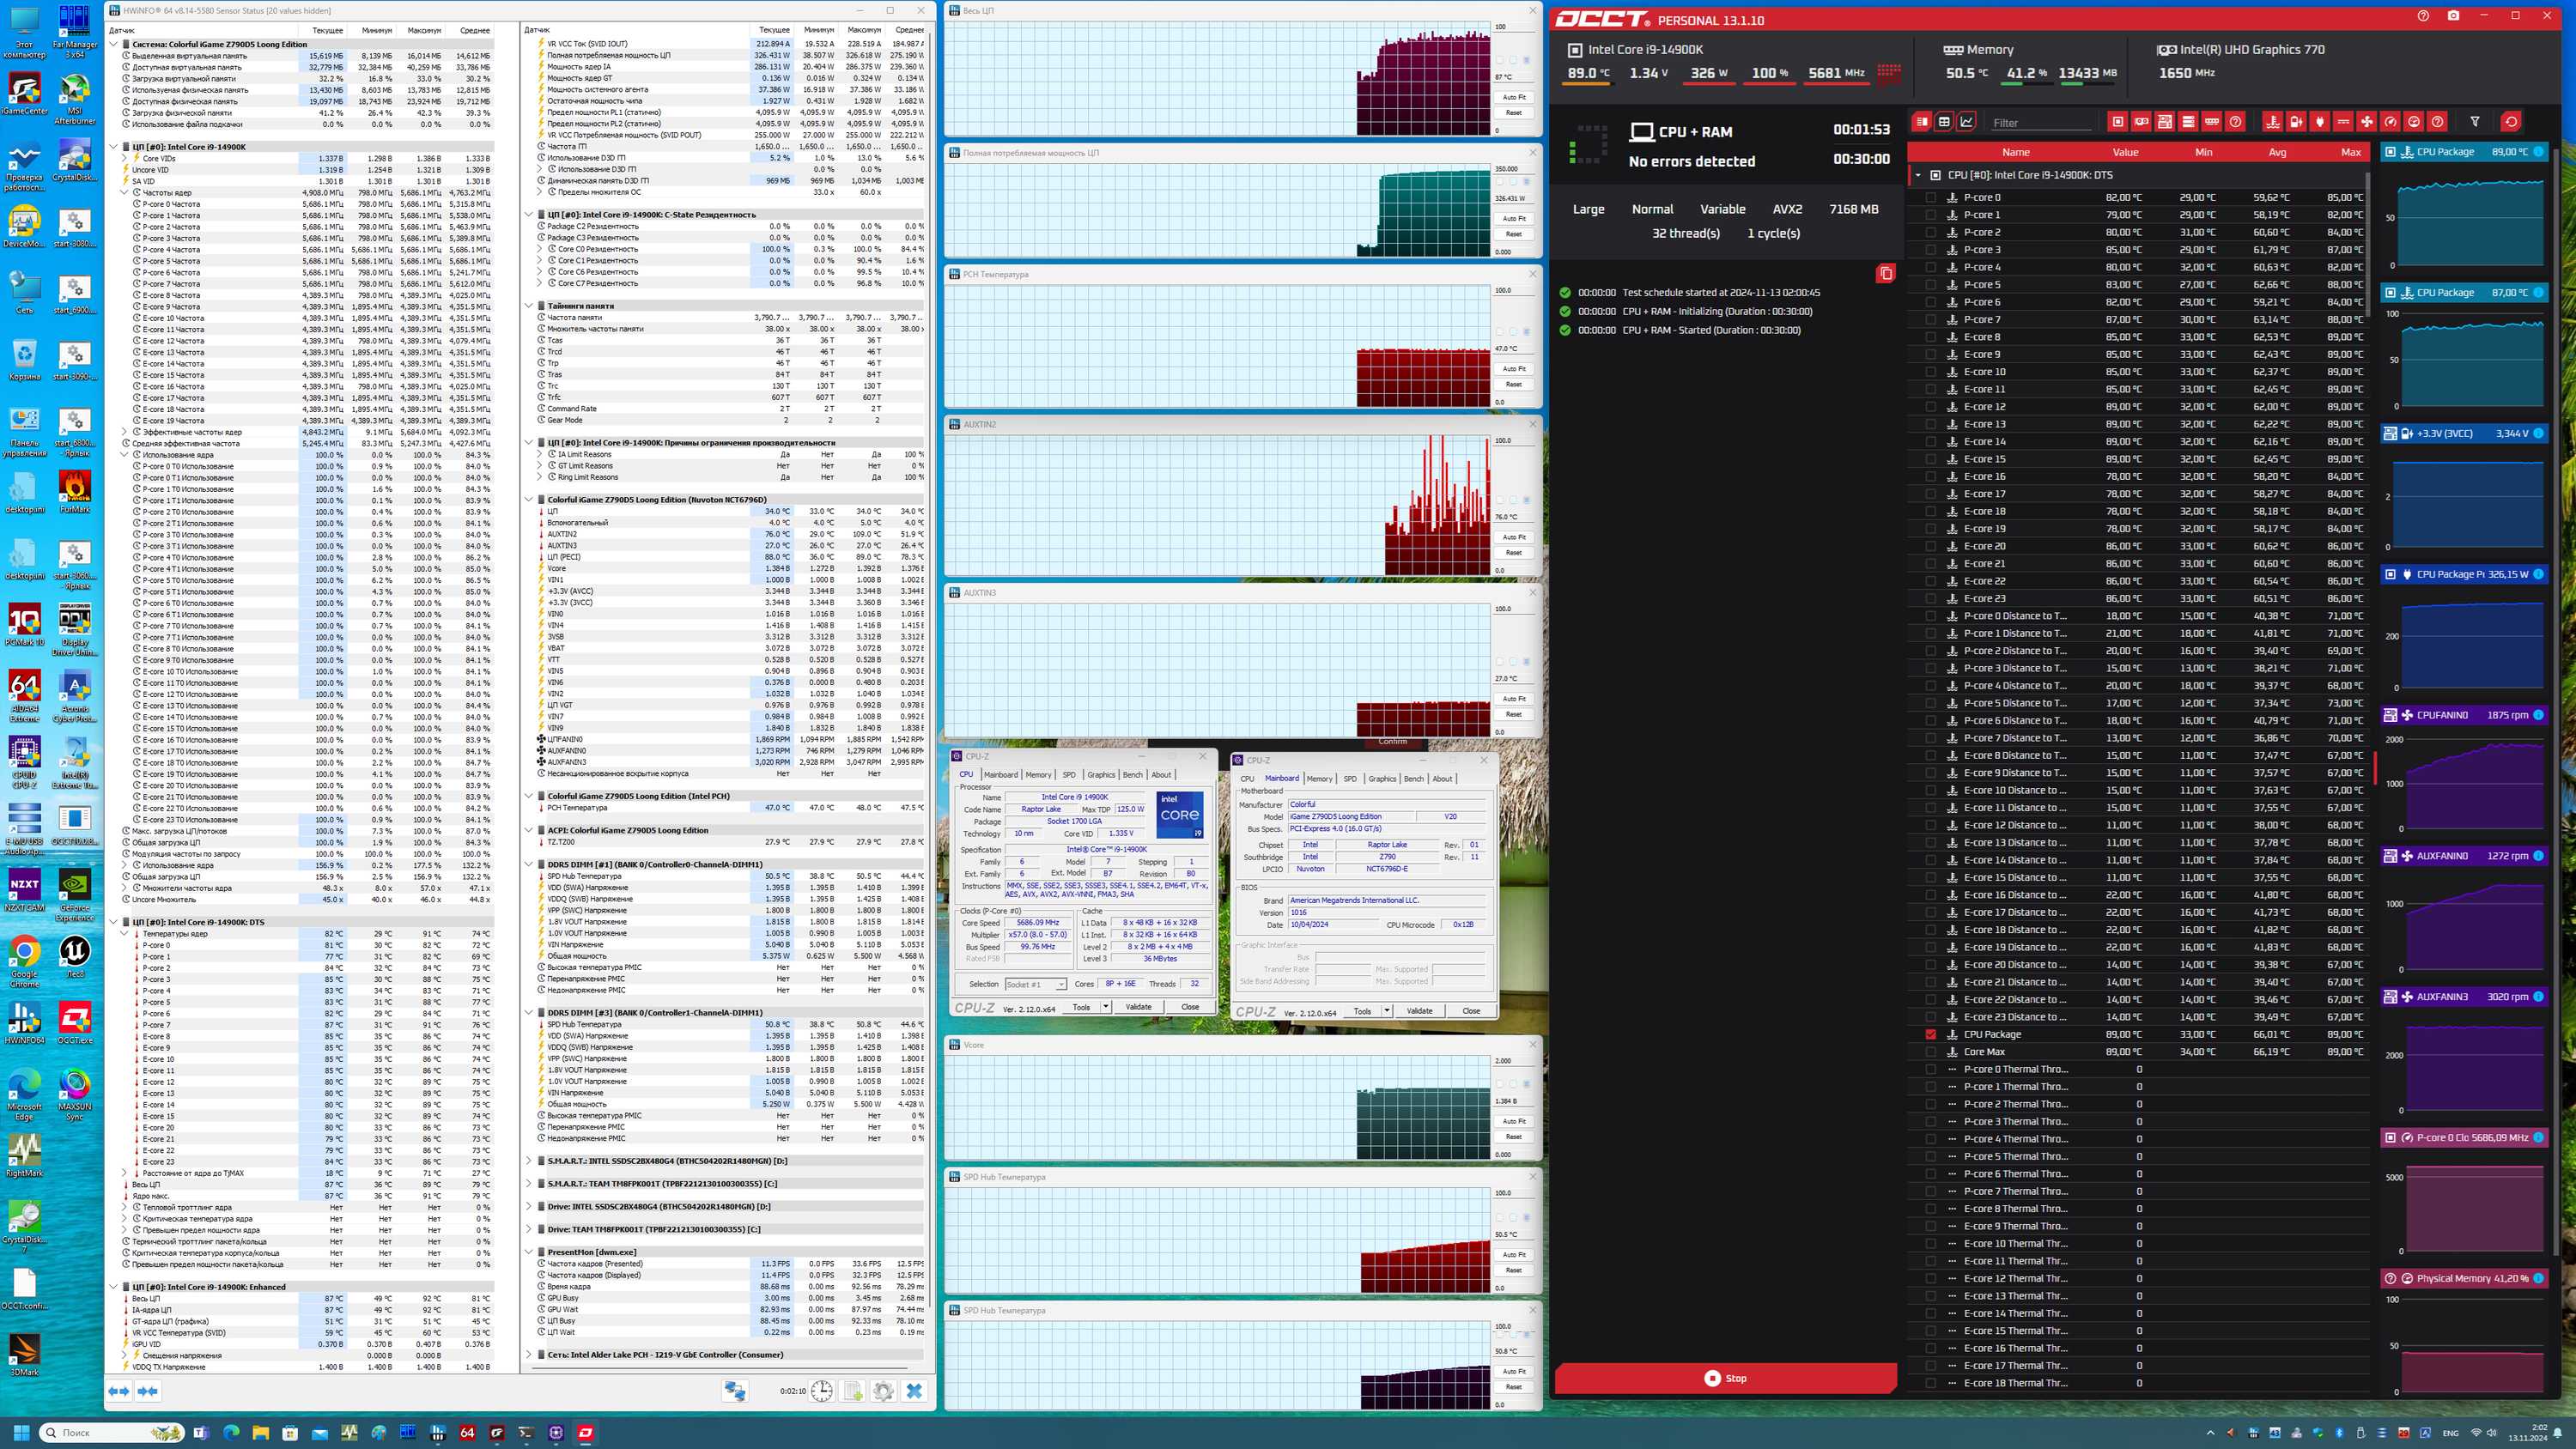The width and height of the screenshot is (2576, 1449).
Task: Collapse the CPU [#0] Intel Core i9-14900K DTS group
Action: point(1918,175)
